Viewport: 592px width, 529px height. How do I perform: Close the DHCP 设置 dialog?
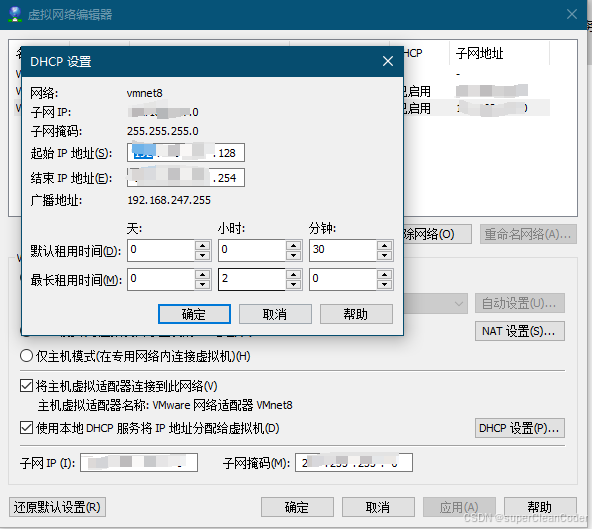[x=388, y=61]
